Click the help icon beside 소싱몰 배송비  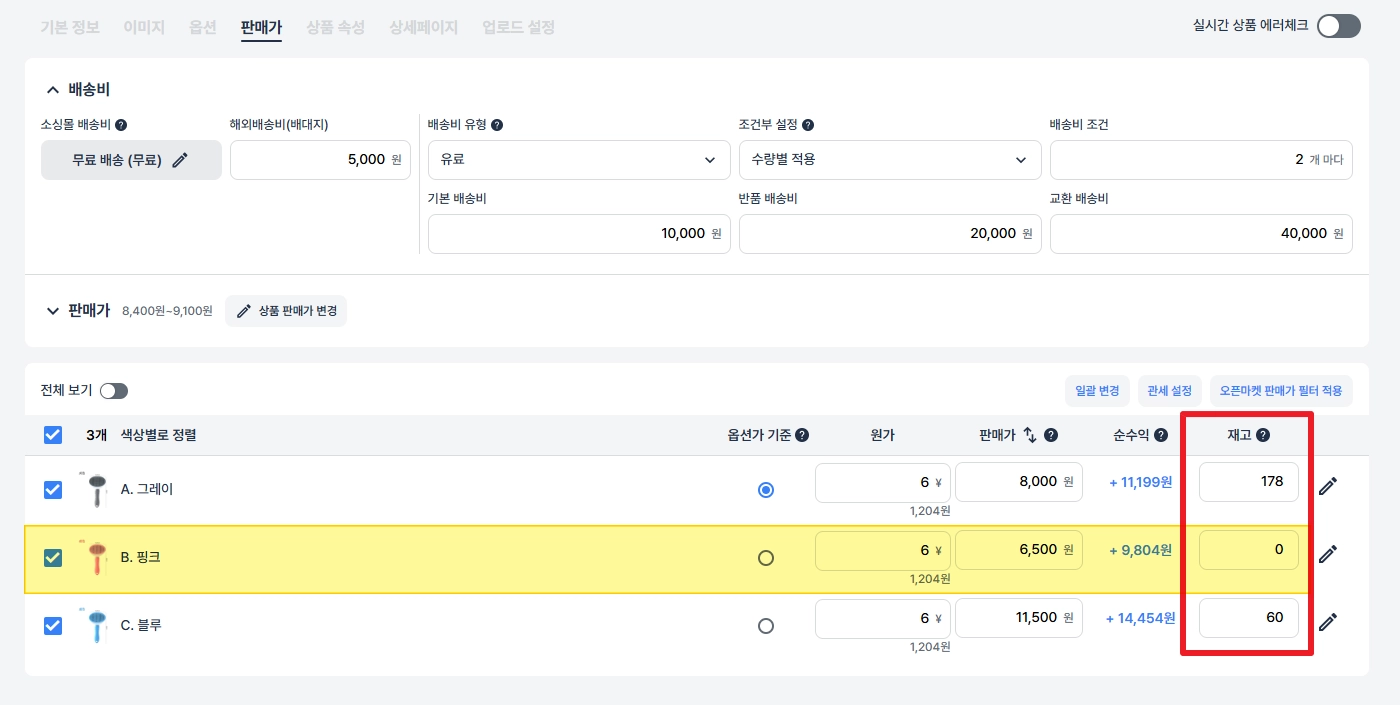(121, 125)
